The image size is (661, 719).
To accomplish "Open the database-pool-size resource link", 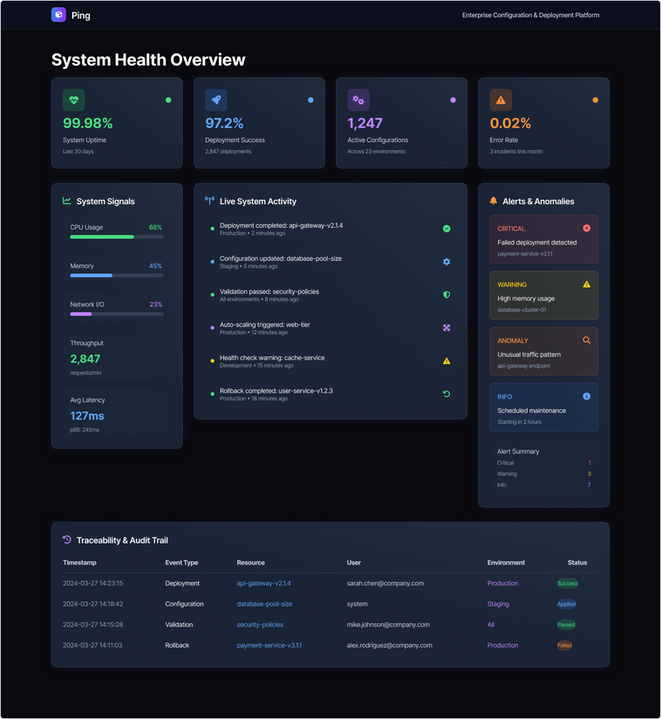I will pyautogui.click(x=264, y=604).
